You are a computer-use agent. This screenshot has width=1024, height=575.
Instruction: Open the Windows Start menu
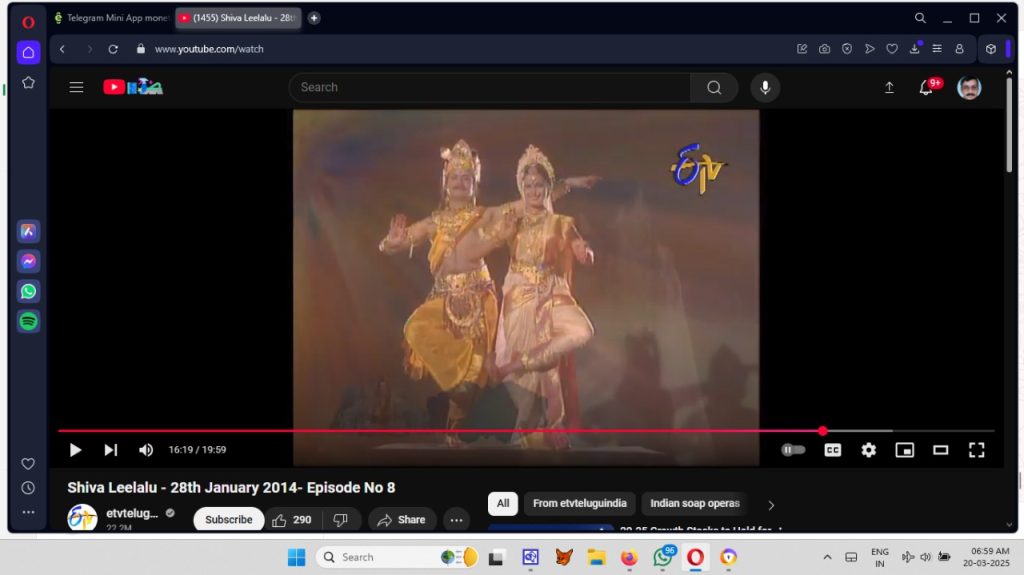click(x=296, y=557)
